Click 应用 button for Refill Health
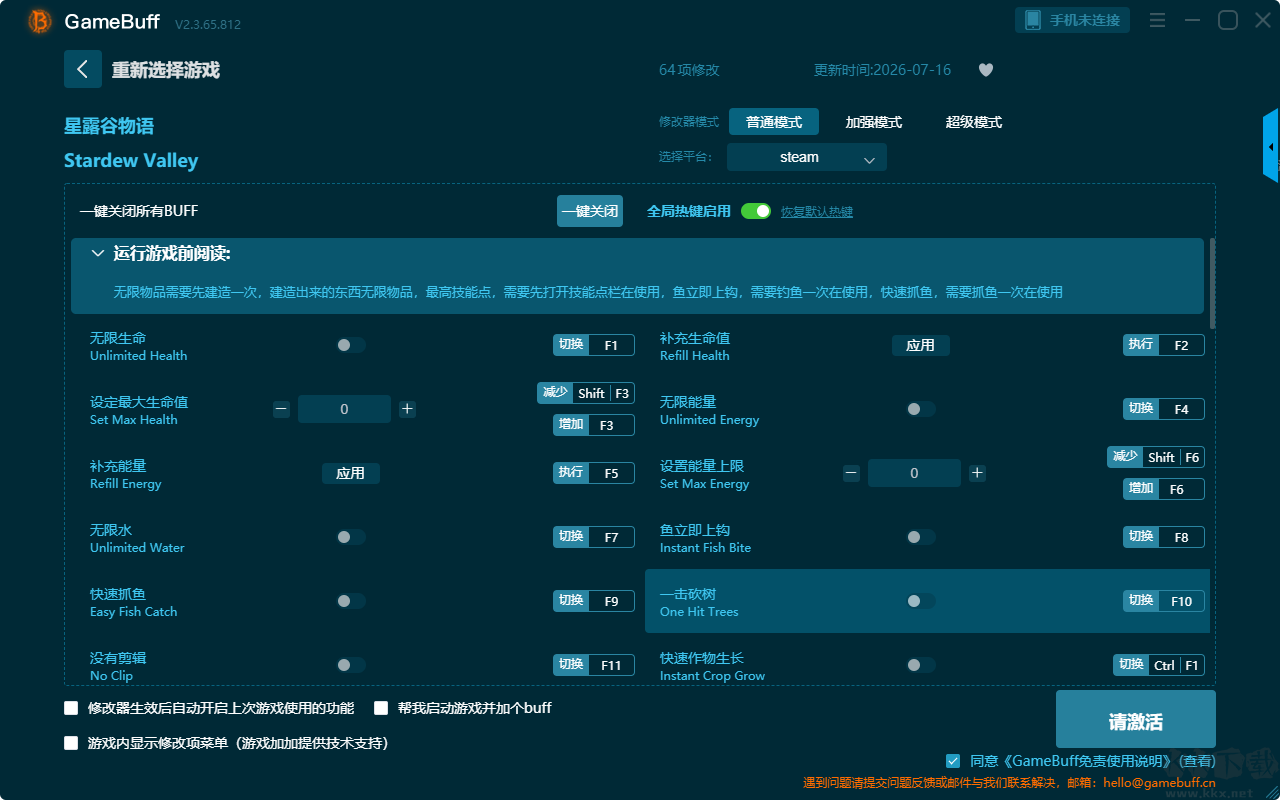This screenshot has width=1280, height=800. pos(921,345)
